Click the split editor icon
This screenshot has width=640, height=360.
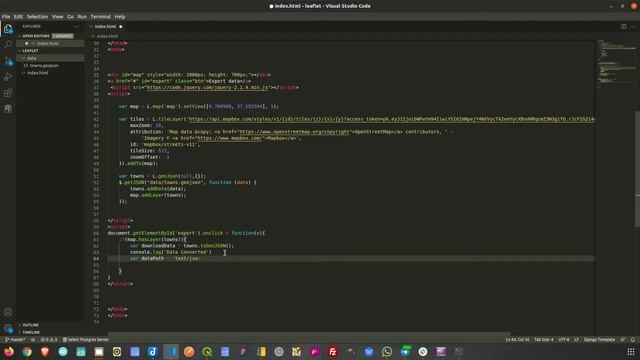pyautogui.click(x=623, y=26)
